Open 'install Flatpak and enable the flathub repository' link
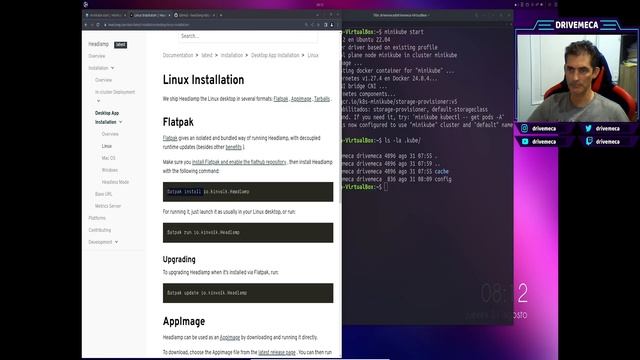This screenshot has width=640, height=360. [x=239, y=162]
